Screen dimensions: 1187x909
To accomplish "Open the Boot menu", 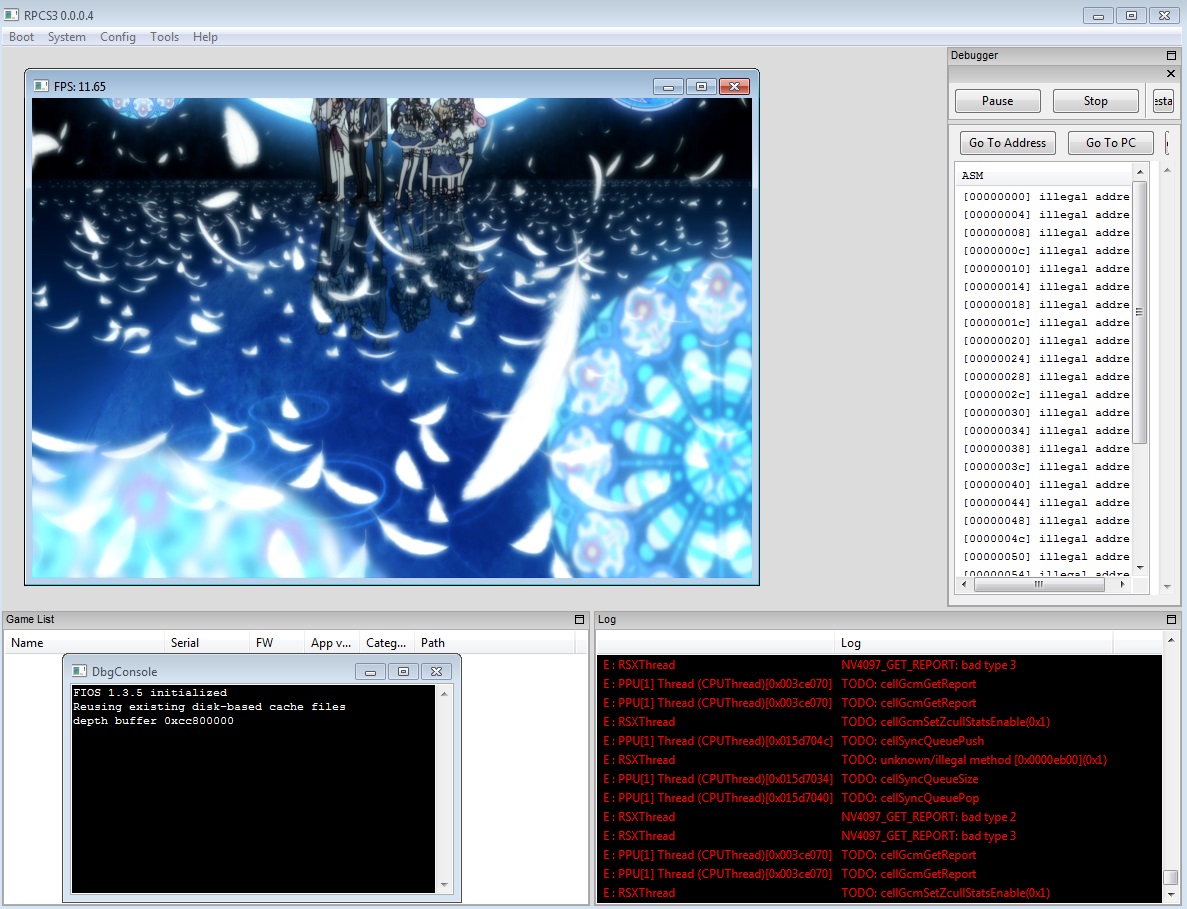I will pos(21,36).
